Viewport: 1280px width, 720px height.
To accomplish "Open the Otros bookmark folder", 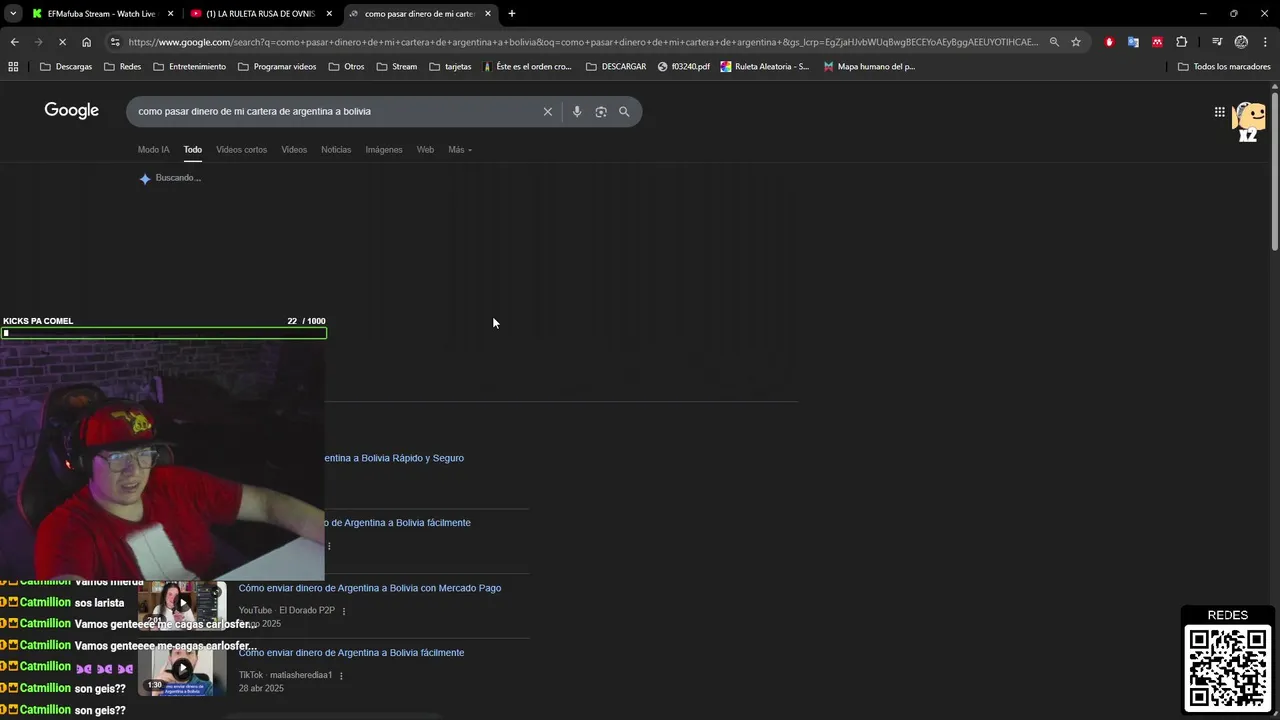I will click(346, 67).
